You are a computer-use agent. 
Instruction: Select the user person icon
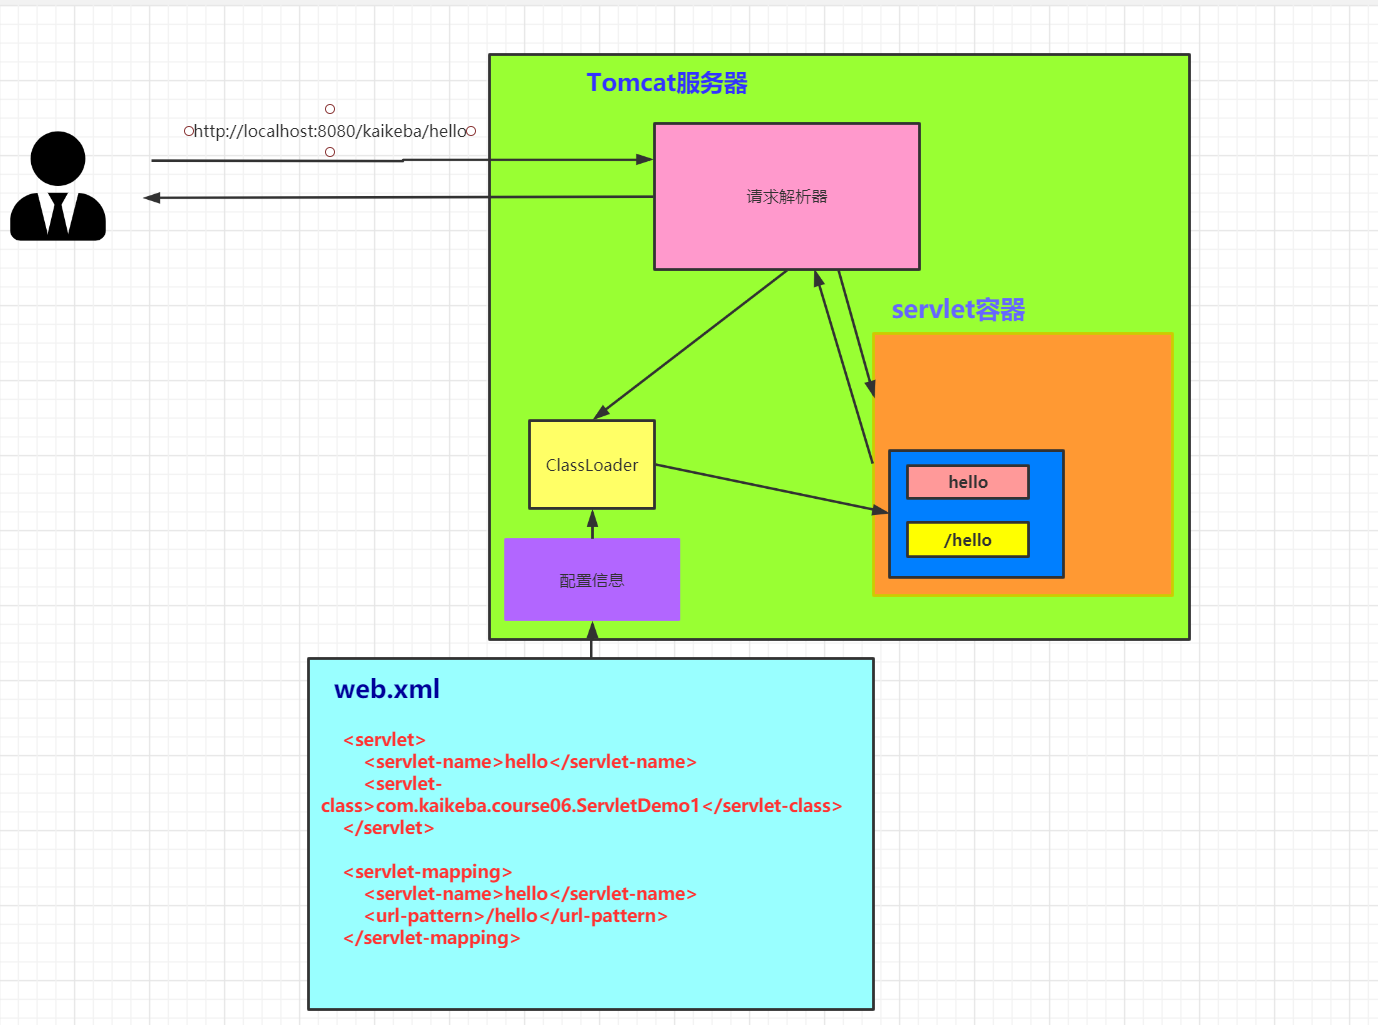click(x=58, y=186)
